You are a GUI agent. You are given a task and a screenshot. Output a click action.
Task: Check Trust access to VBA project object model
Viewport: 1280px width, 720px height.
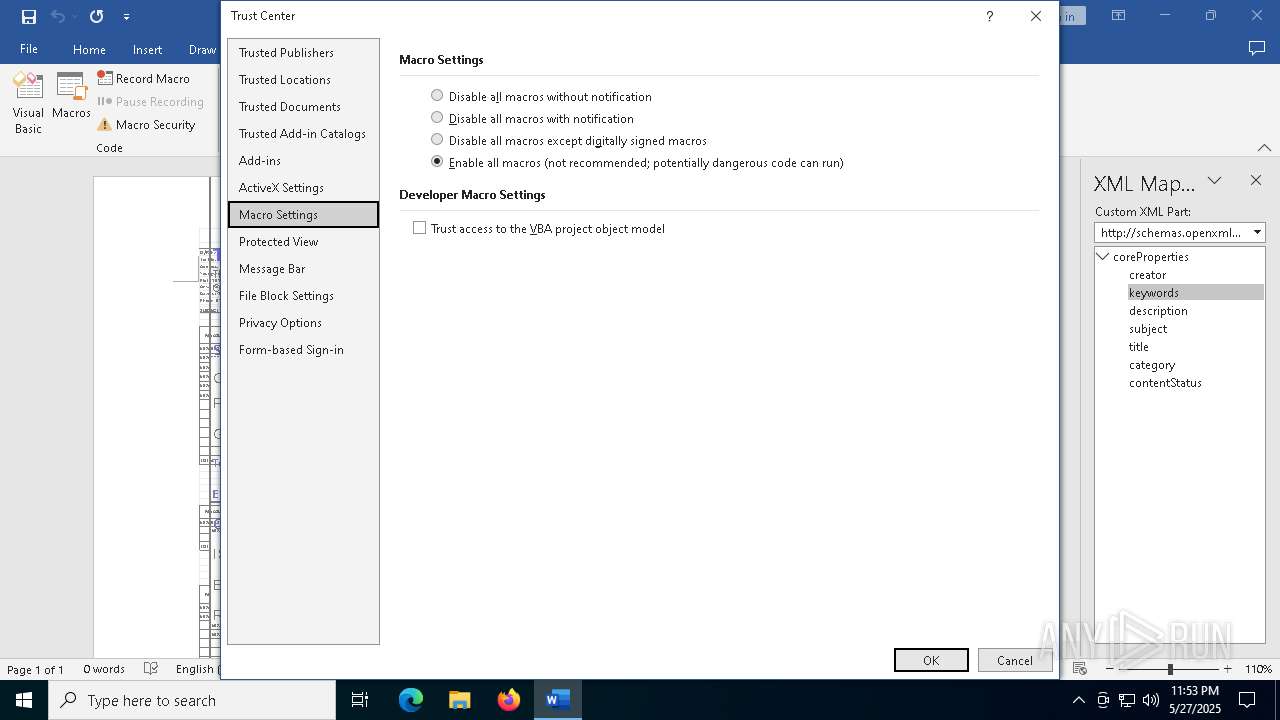[420, 228]
